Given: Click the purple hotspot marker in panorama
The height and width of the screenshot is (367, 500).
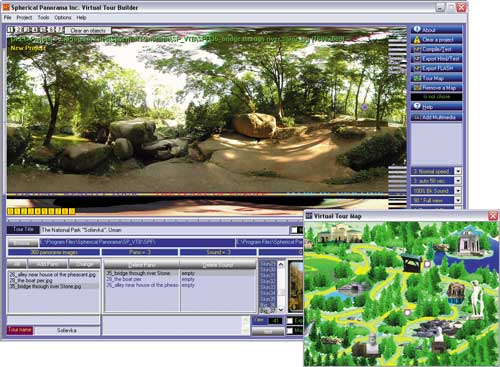Looking at the screenshot, I should 365,107.
